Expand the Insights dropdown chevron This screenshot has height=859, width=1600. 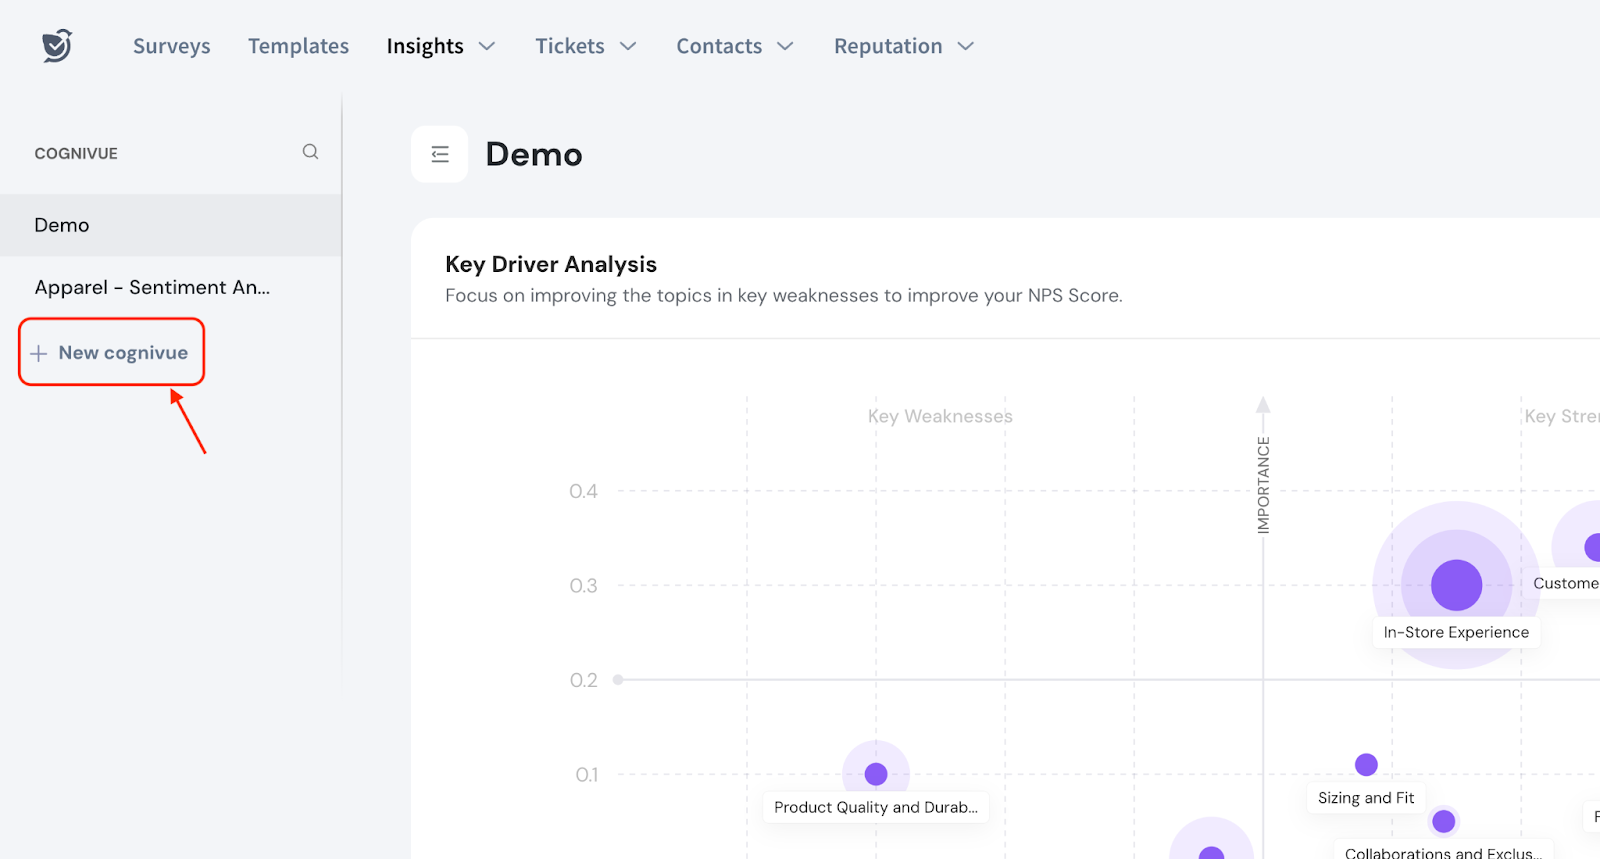487,46
